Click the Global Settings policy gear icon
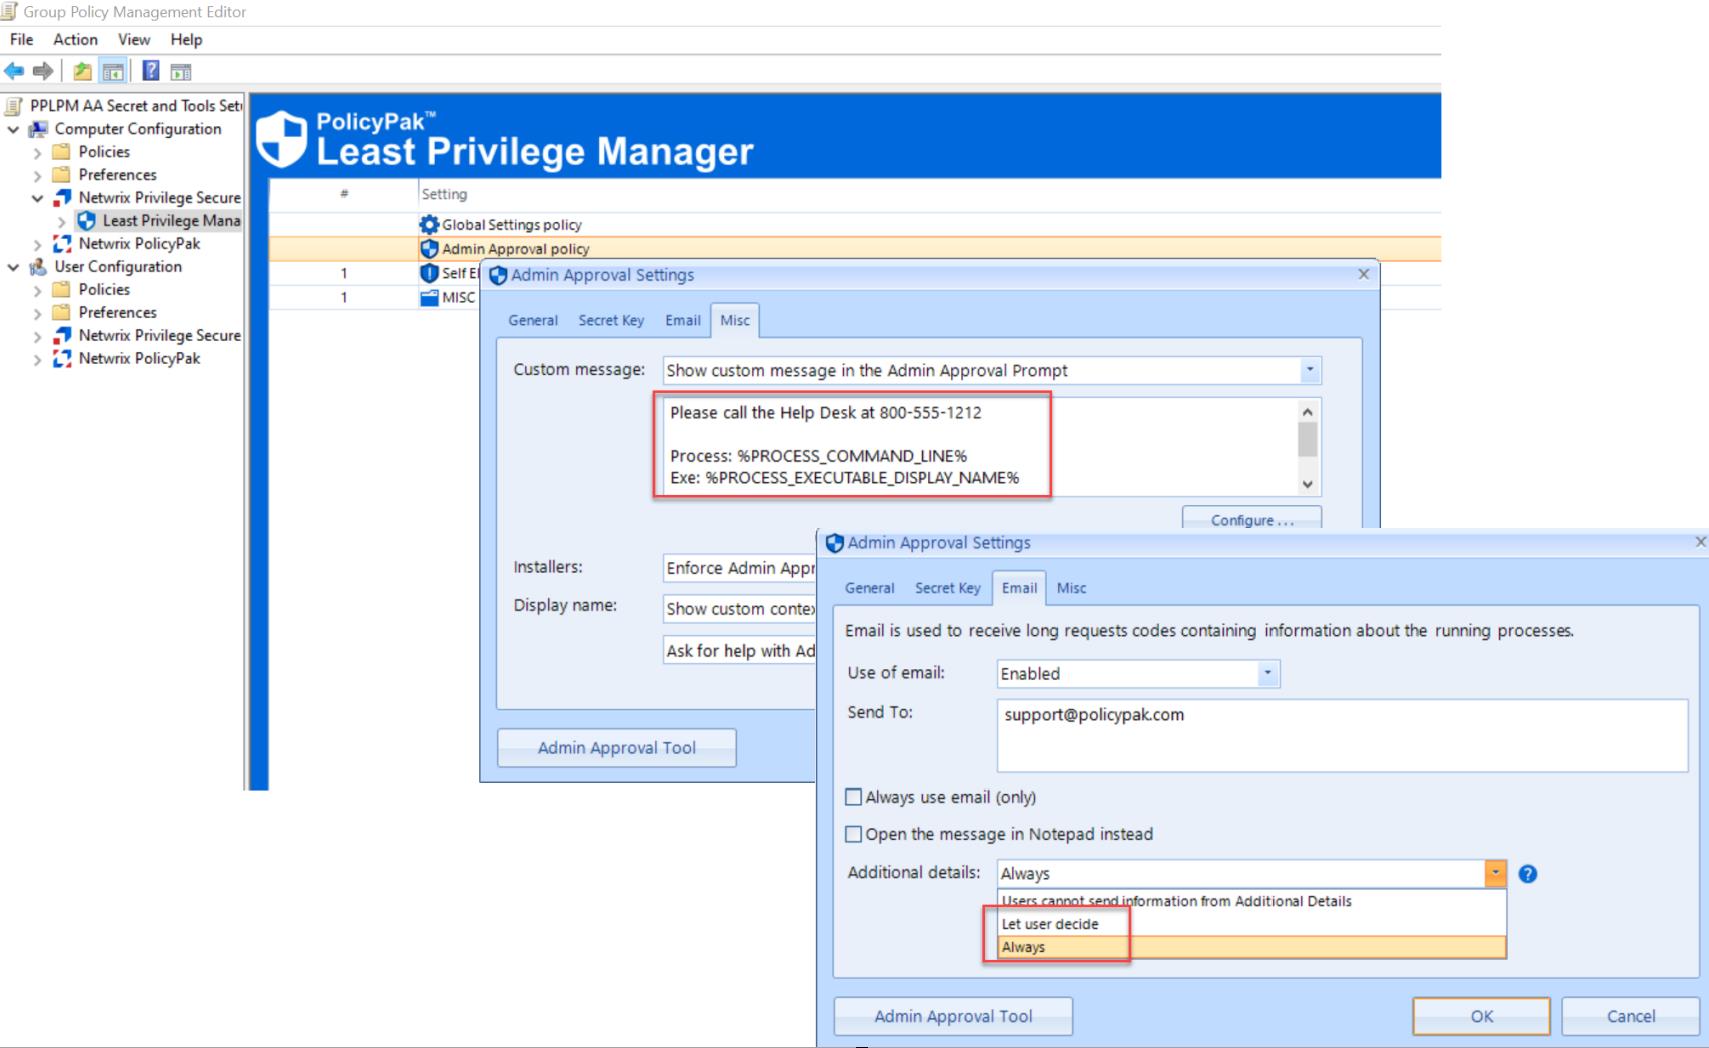Screen dimensions: 1709x1048 click(x=429, y=225)
